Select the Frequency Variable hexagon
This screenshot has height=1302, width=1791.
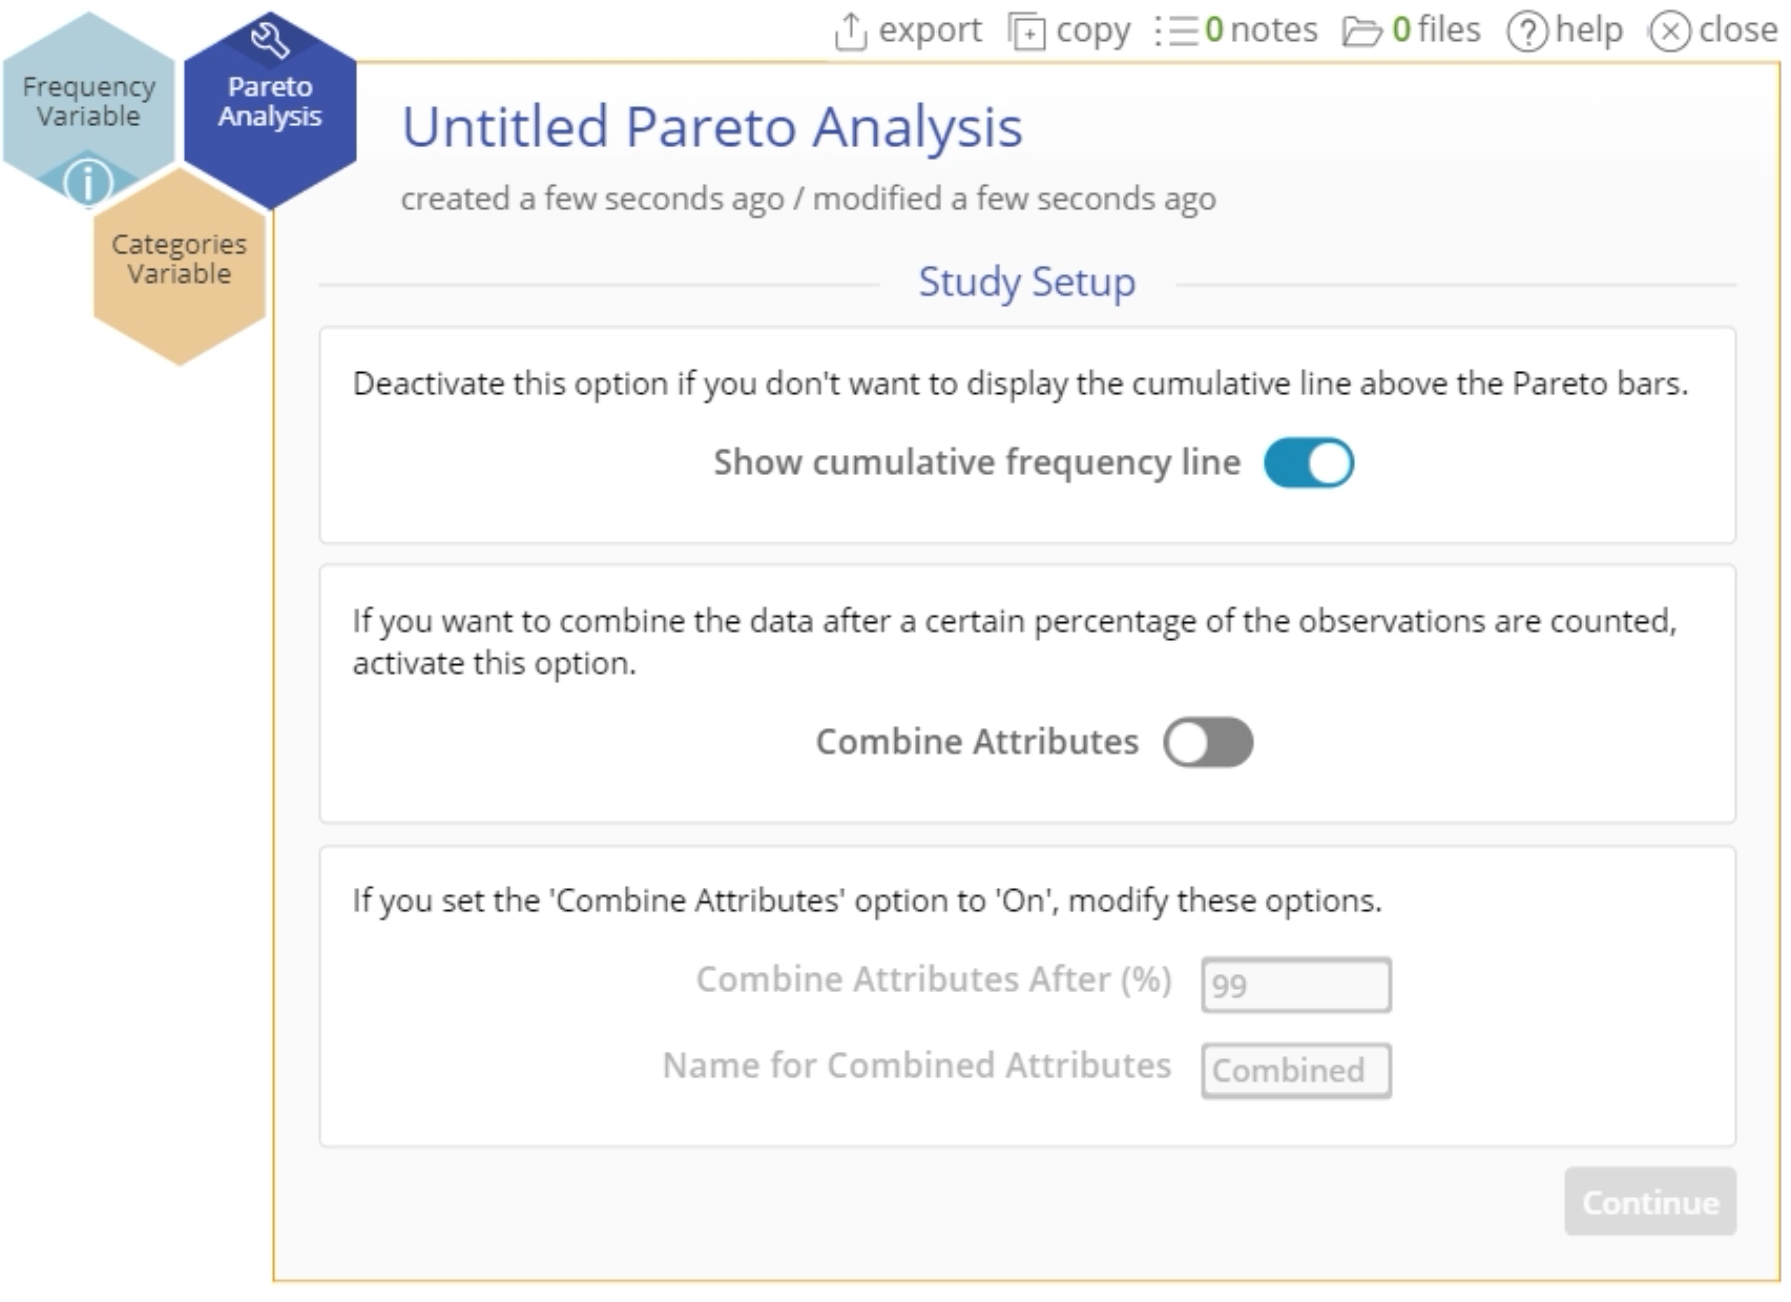coord(88,100)
